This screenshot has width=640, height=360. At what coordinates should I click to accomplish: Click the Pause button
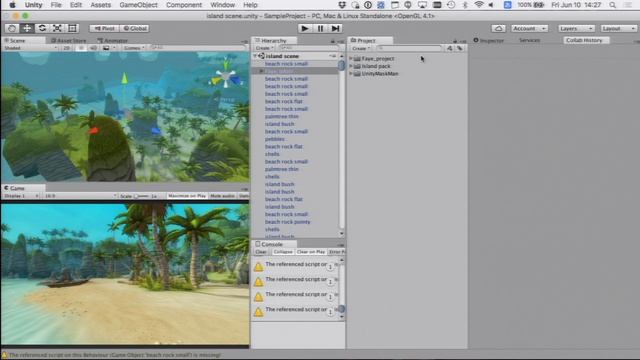click(x=320, y=28)
